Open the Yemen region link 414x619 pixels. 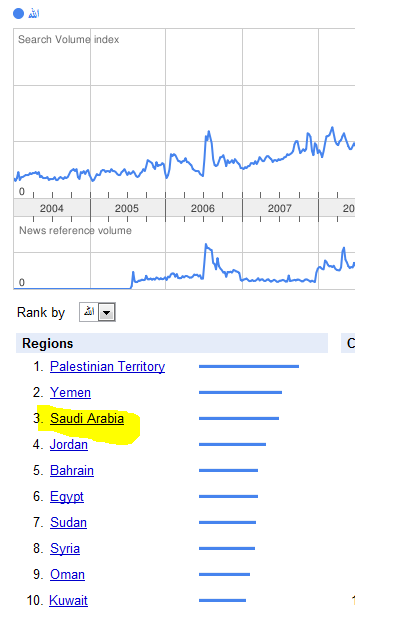pos(70,392)
